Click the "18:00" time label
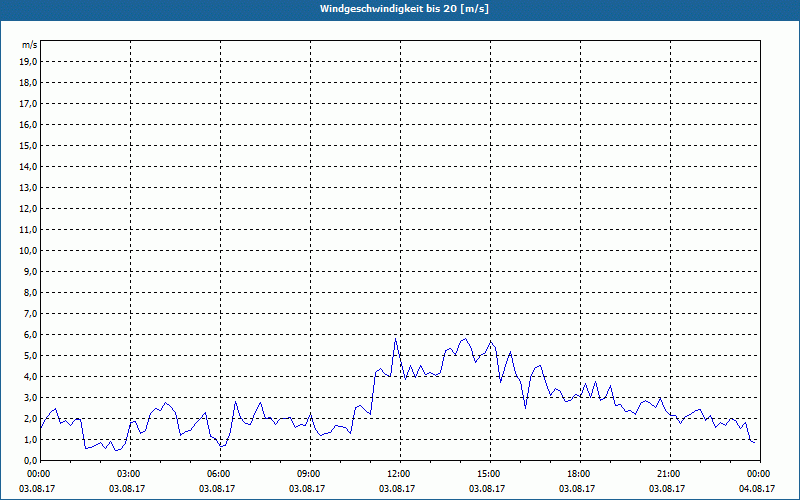This screenshot has width=800, height=500. coord(581,474)
